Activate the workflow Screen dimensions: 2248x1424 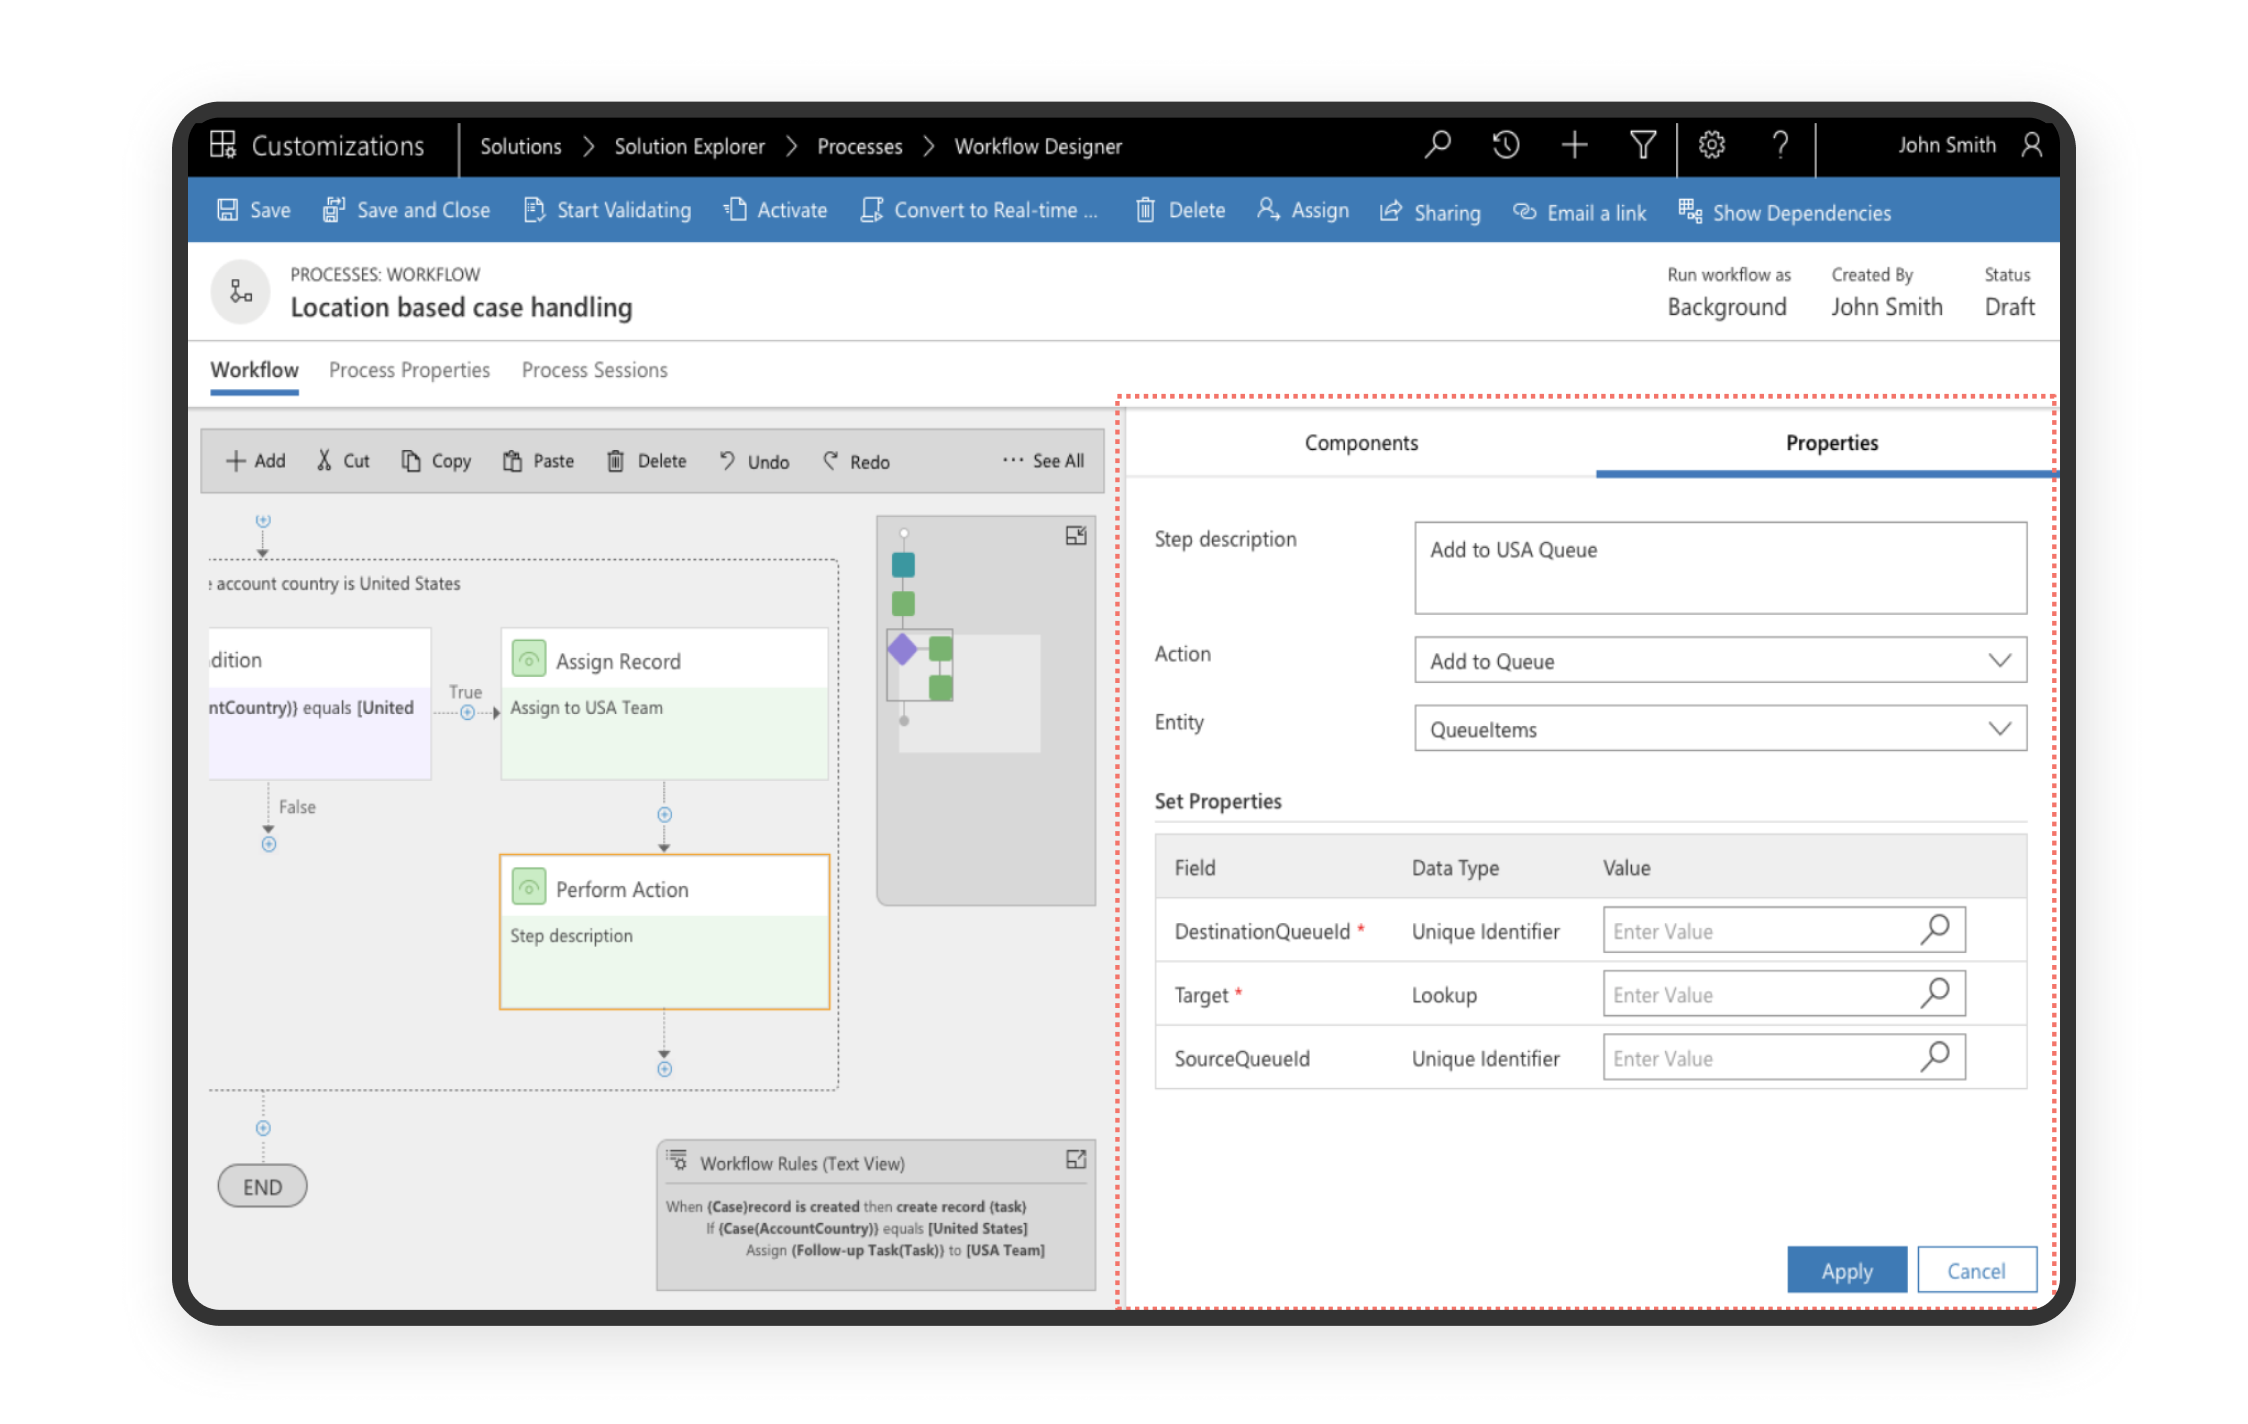coord(776,210)
